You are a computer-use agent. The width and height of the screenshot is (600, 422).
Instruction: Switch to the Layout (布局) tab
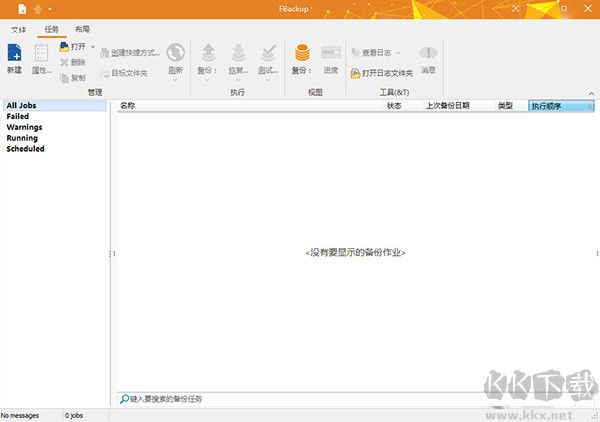point(82,29)
